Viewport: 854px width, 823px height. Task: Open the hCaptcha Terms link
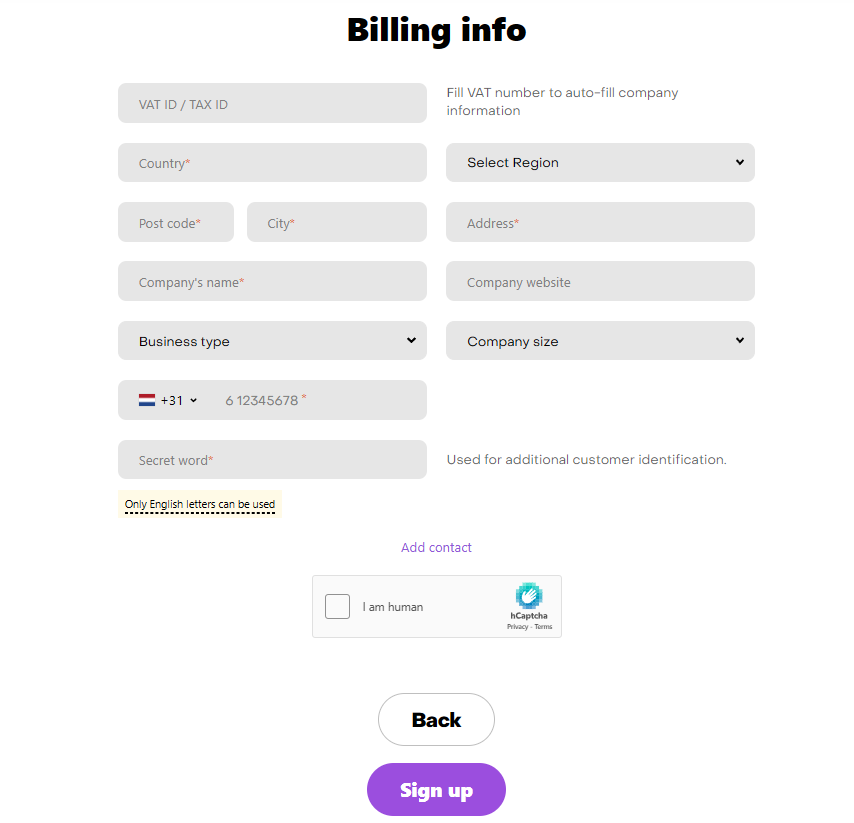[543, 627]
